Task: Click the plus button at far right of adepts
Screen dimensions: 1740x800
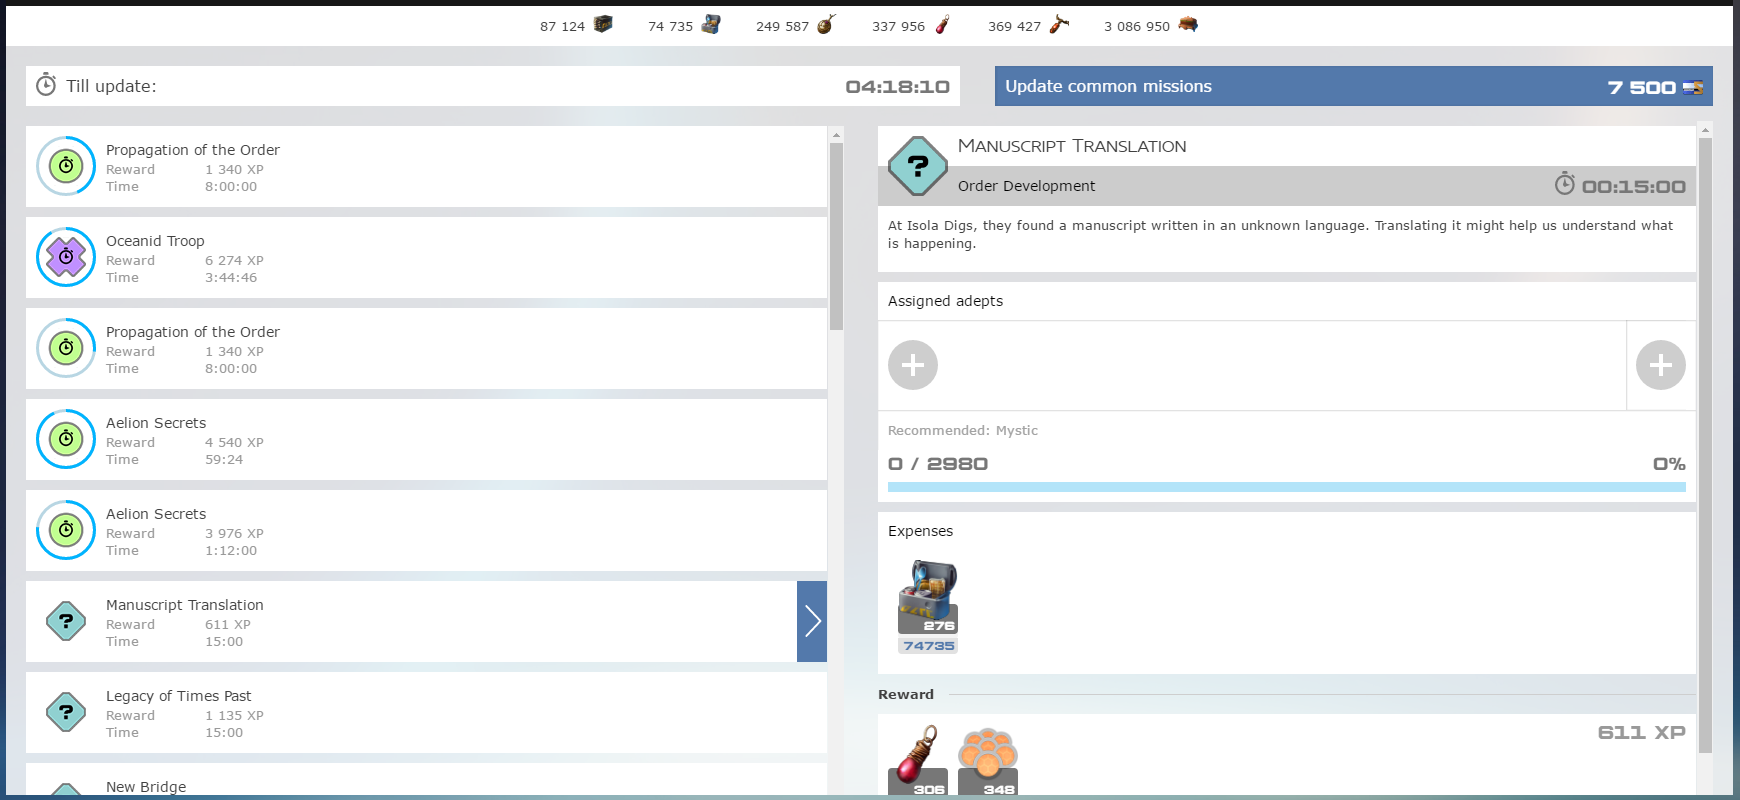Action: pyautogui.click(x=1661, y=365)
